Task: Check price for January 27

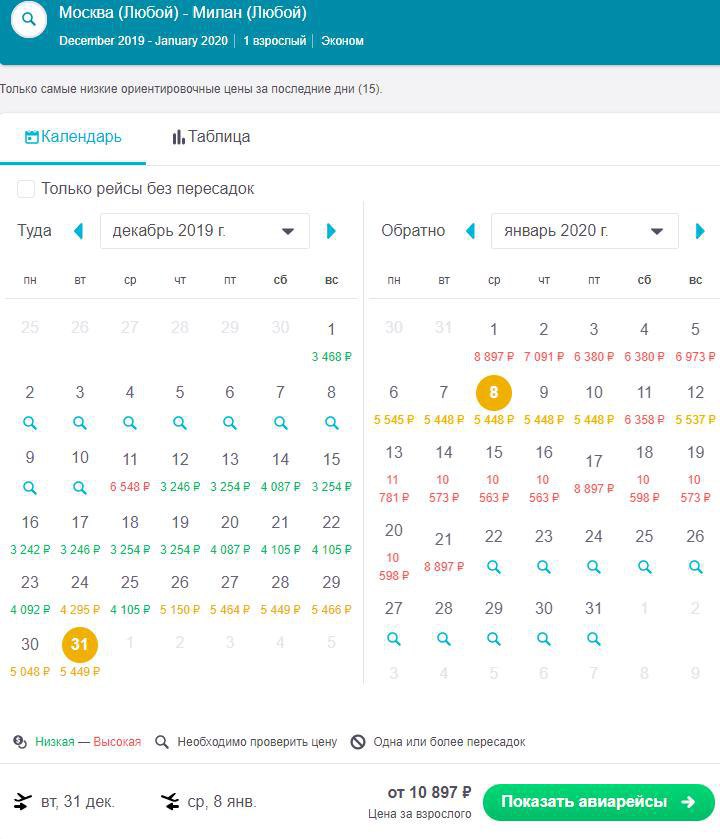Action: (x=394, y=638)
